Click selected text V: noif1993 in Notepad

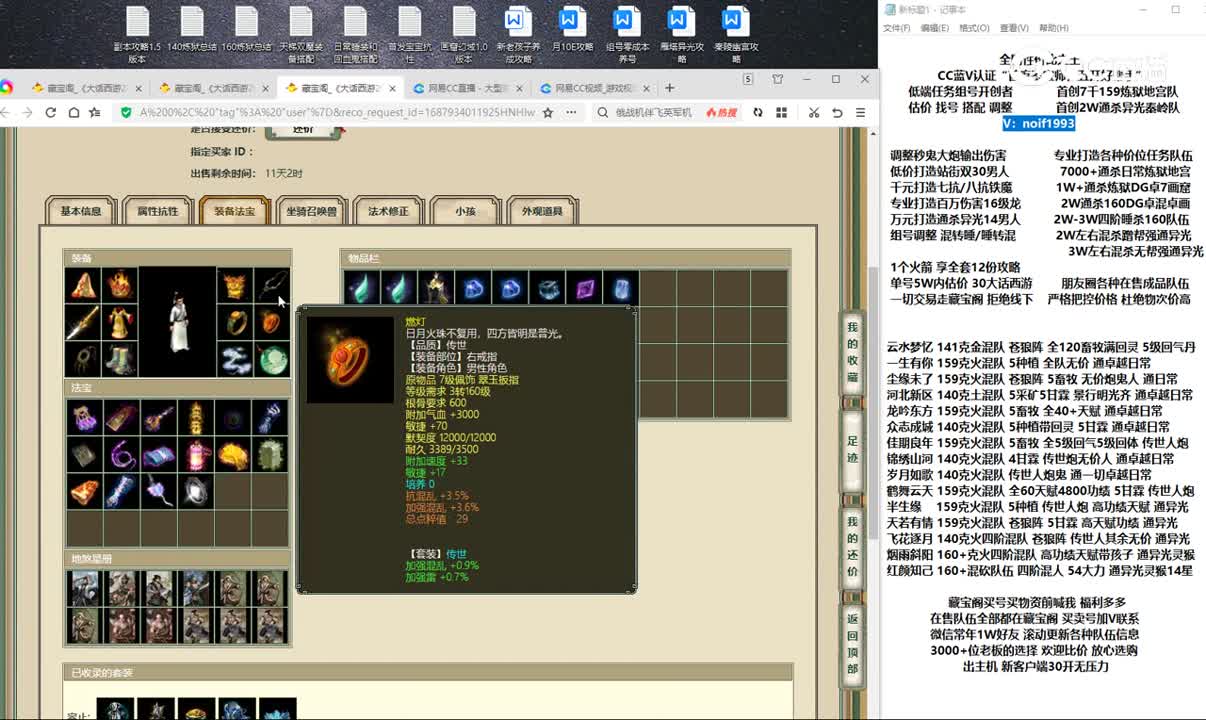coord(1040,123)
